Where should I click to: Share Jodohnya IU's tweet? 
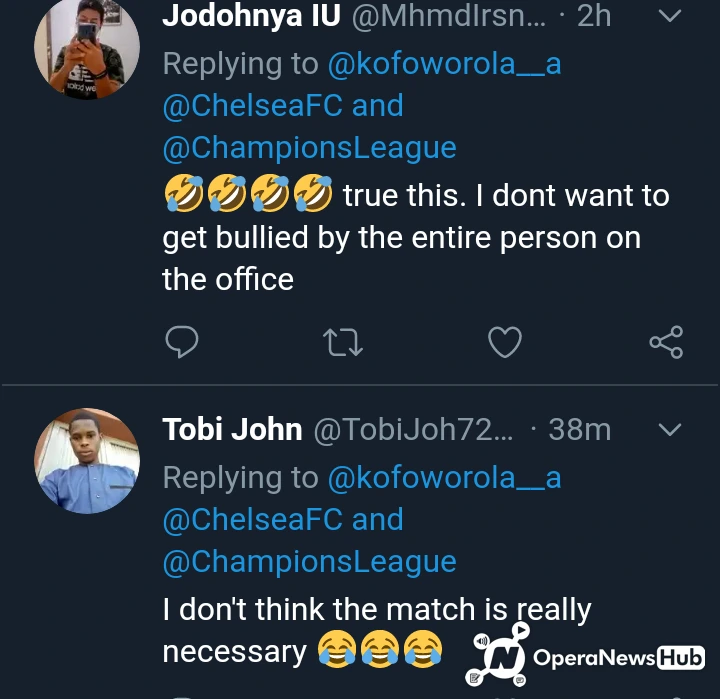pos(666,342)
